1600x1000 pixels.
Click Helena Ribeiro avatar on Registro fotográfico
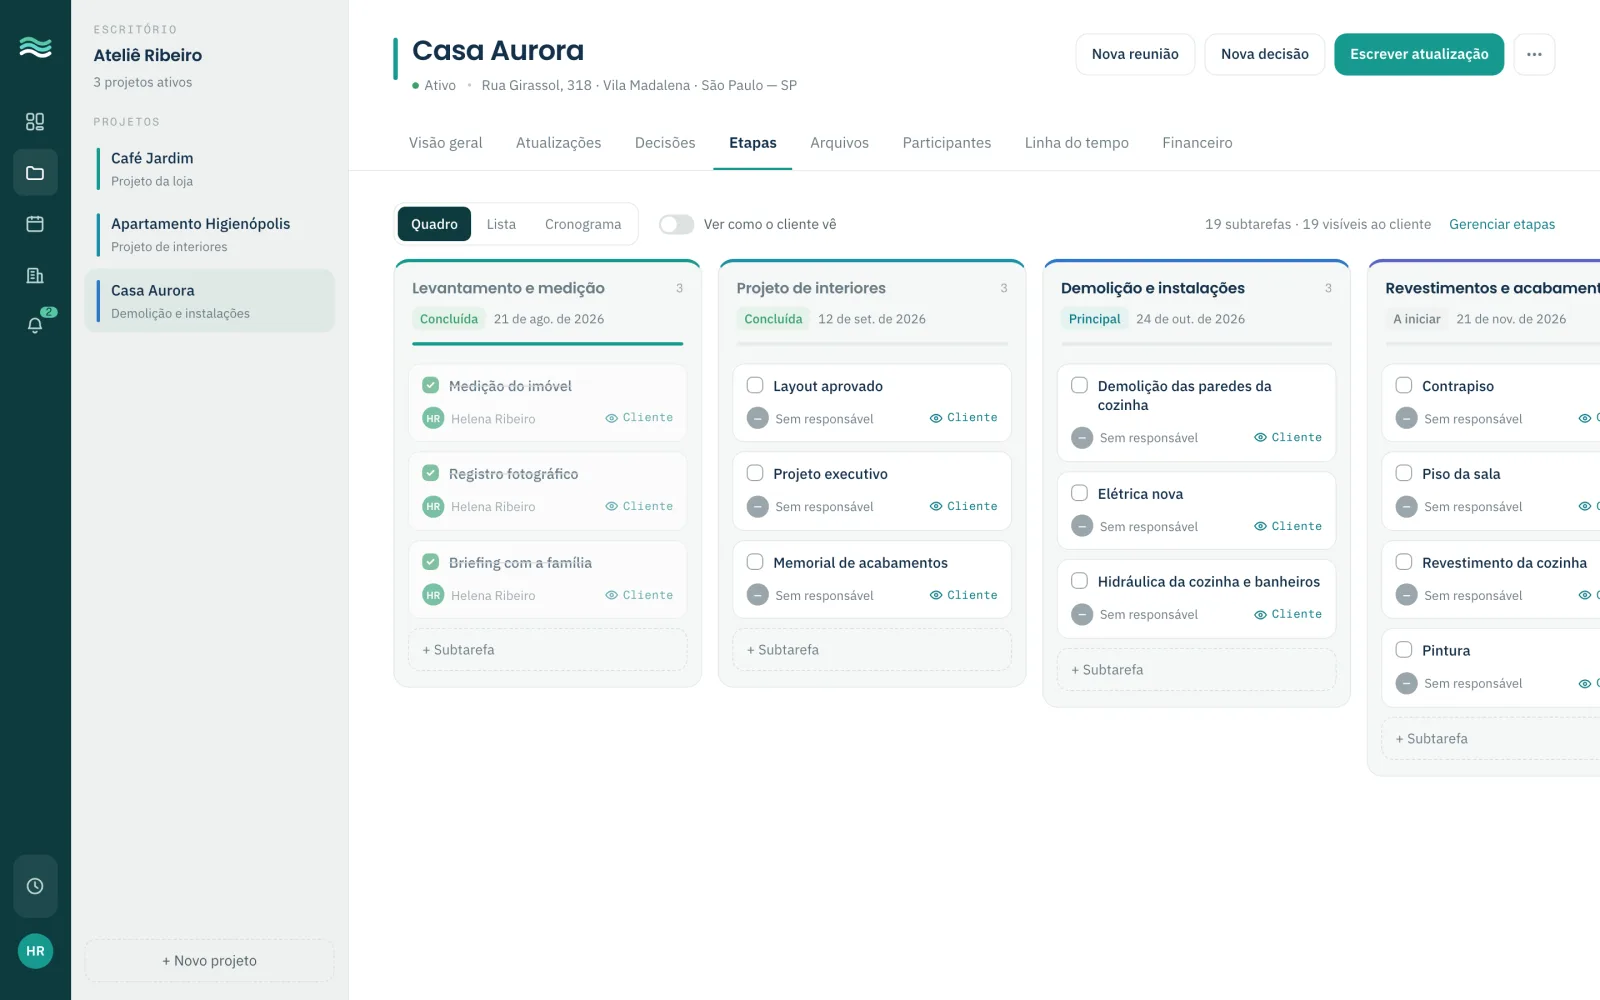point(433,507)
